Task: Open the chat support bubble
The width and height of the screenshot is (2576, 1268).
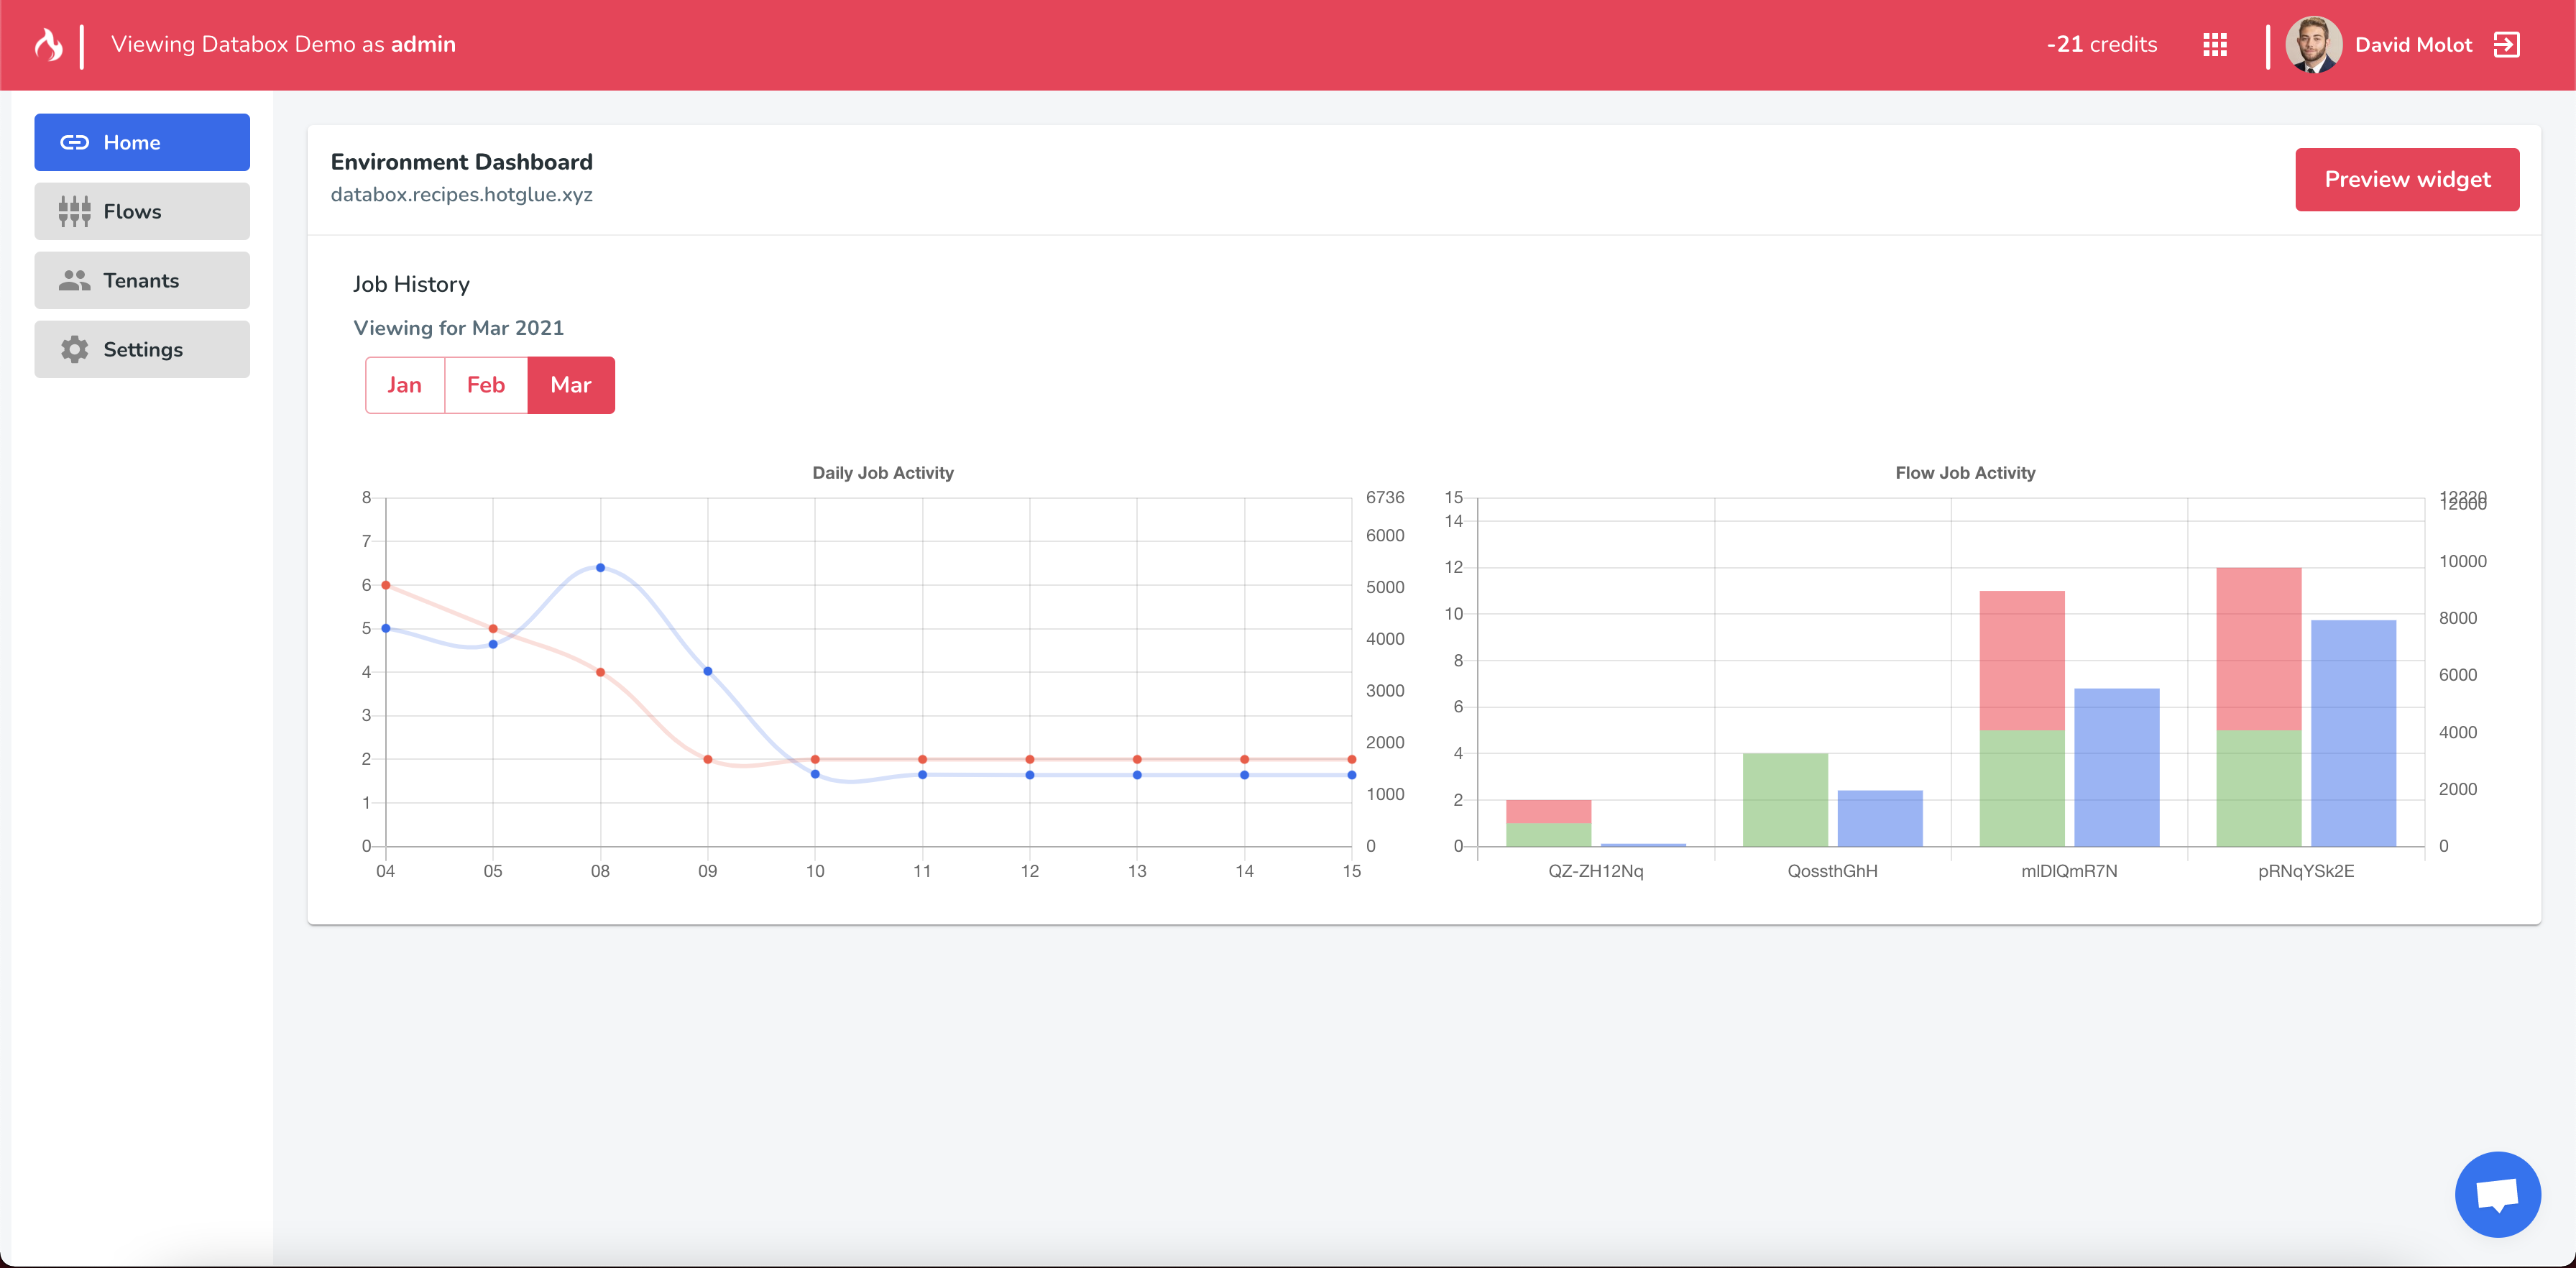Action: click(2498, 1193)
